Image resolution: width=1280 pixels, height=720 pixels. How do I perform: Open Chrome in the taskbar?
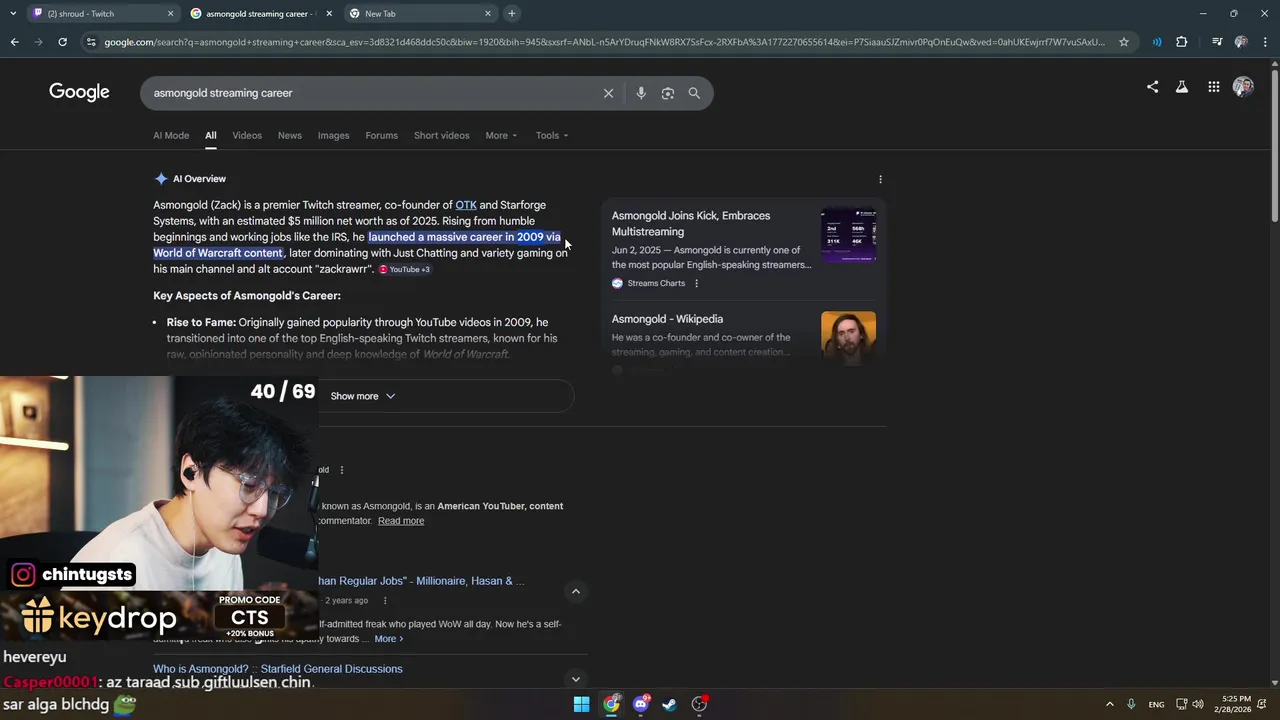pyautogui.click(x=611, y=704)
